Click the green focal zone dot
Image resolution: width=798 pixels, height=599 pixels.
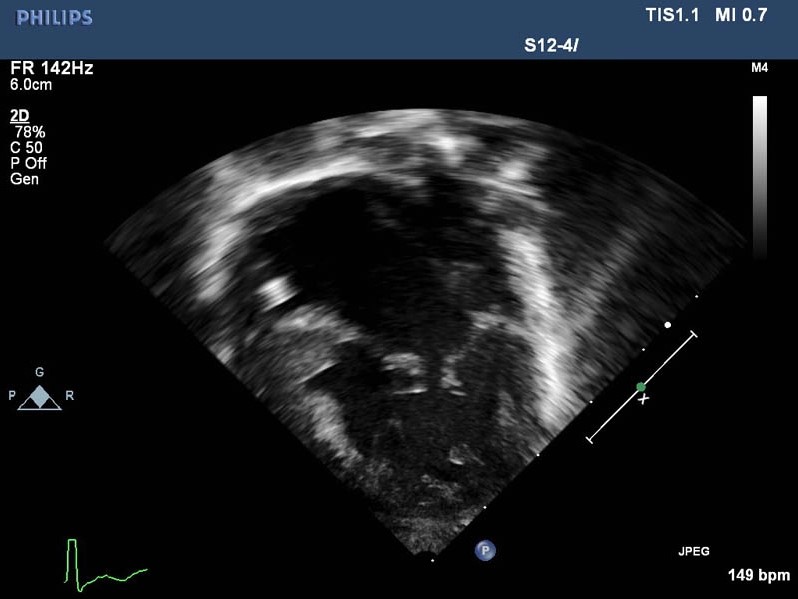click(641, 387)
